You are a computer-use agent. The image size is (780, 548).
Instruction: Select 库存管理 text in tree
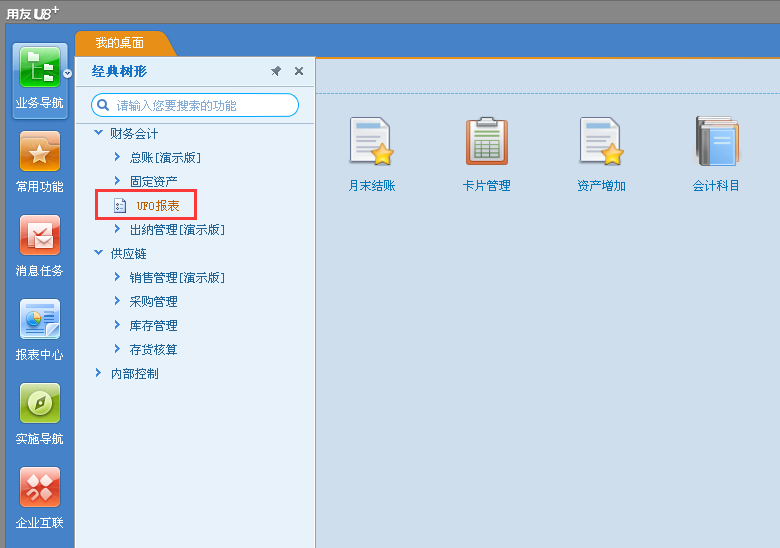coord(154,326)
